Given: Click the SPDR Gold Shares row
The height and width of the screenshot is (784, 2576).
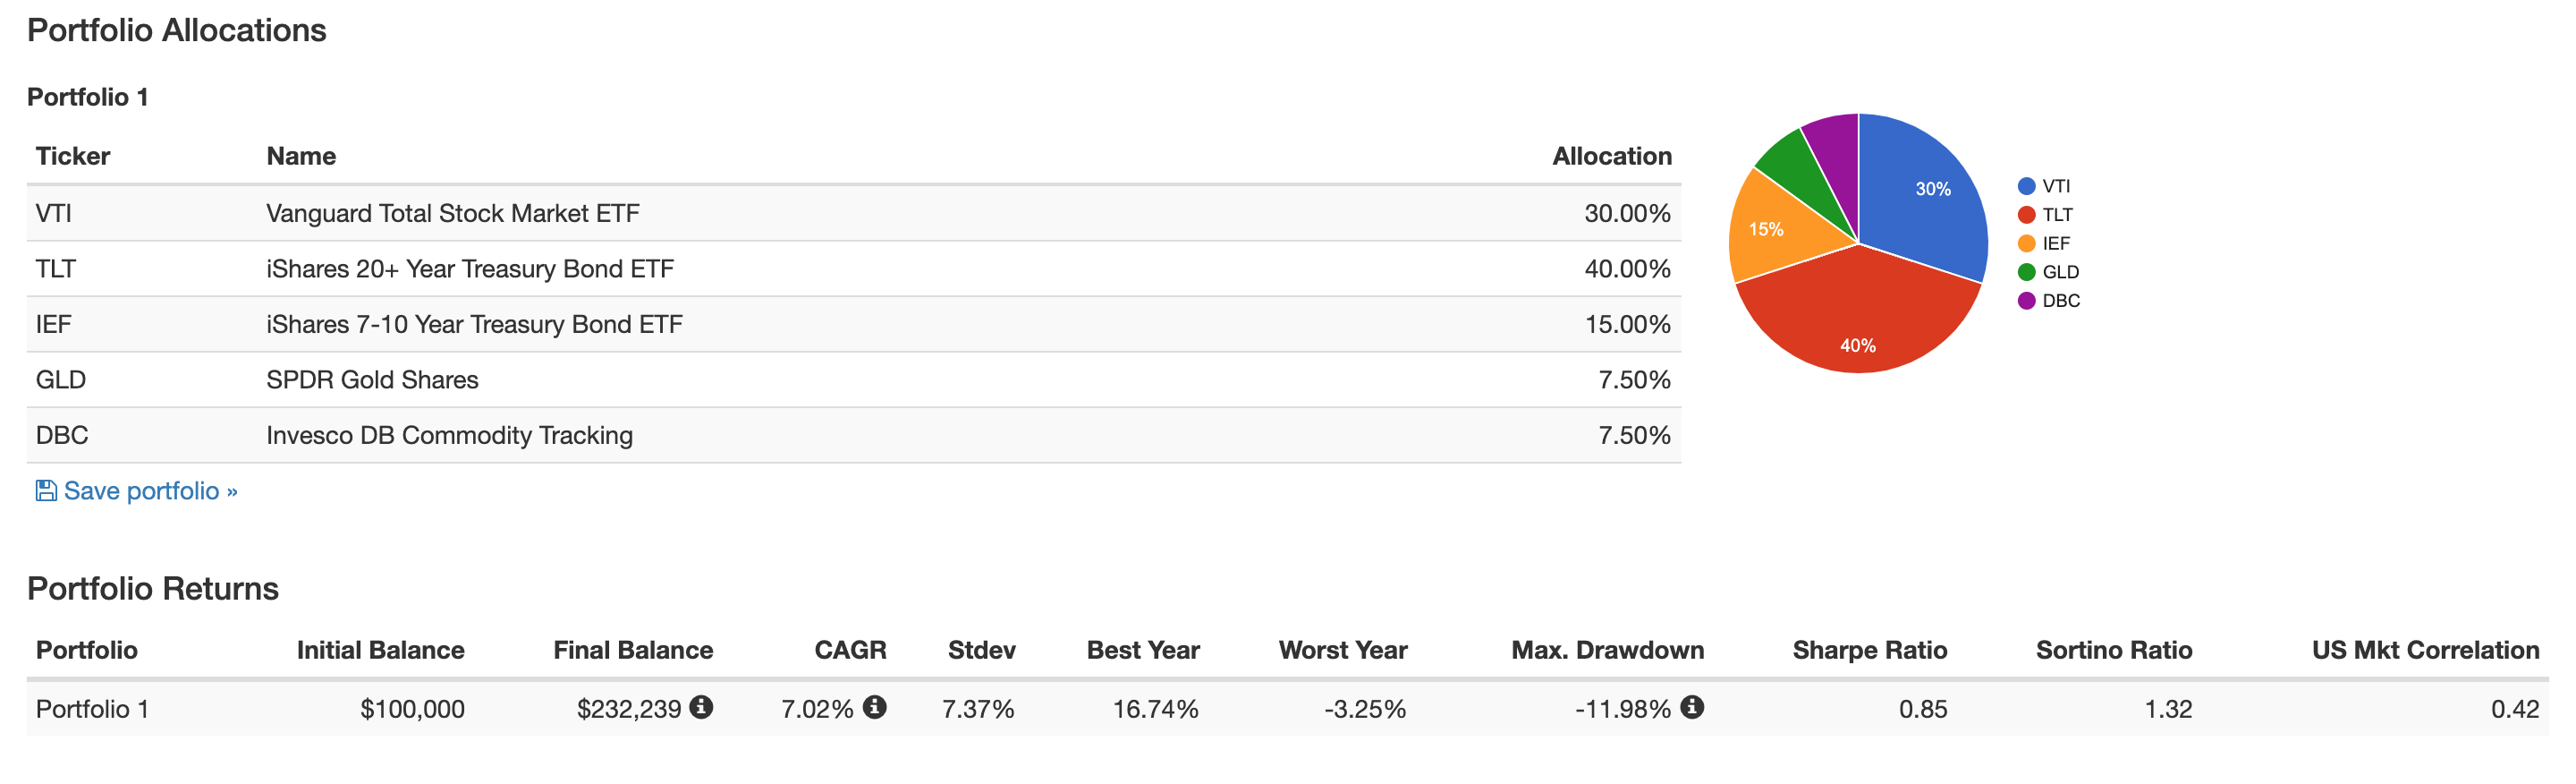Looking at the screenshot, I should pyautogui.click(x=853, y=380).
